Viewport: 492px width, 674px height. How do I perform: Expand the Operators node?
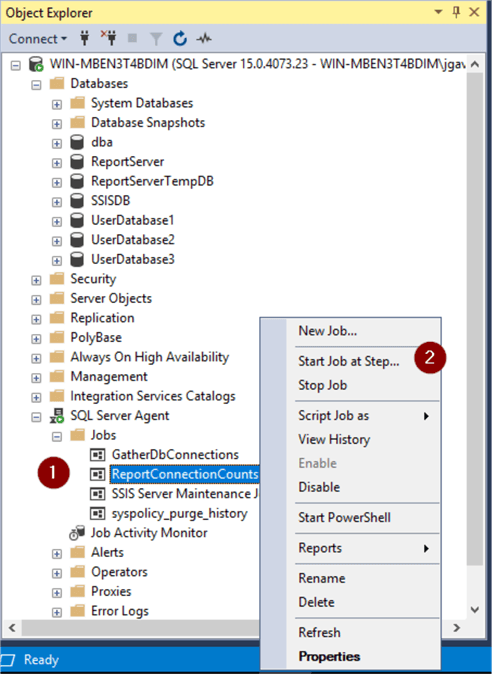57,573
